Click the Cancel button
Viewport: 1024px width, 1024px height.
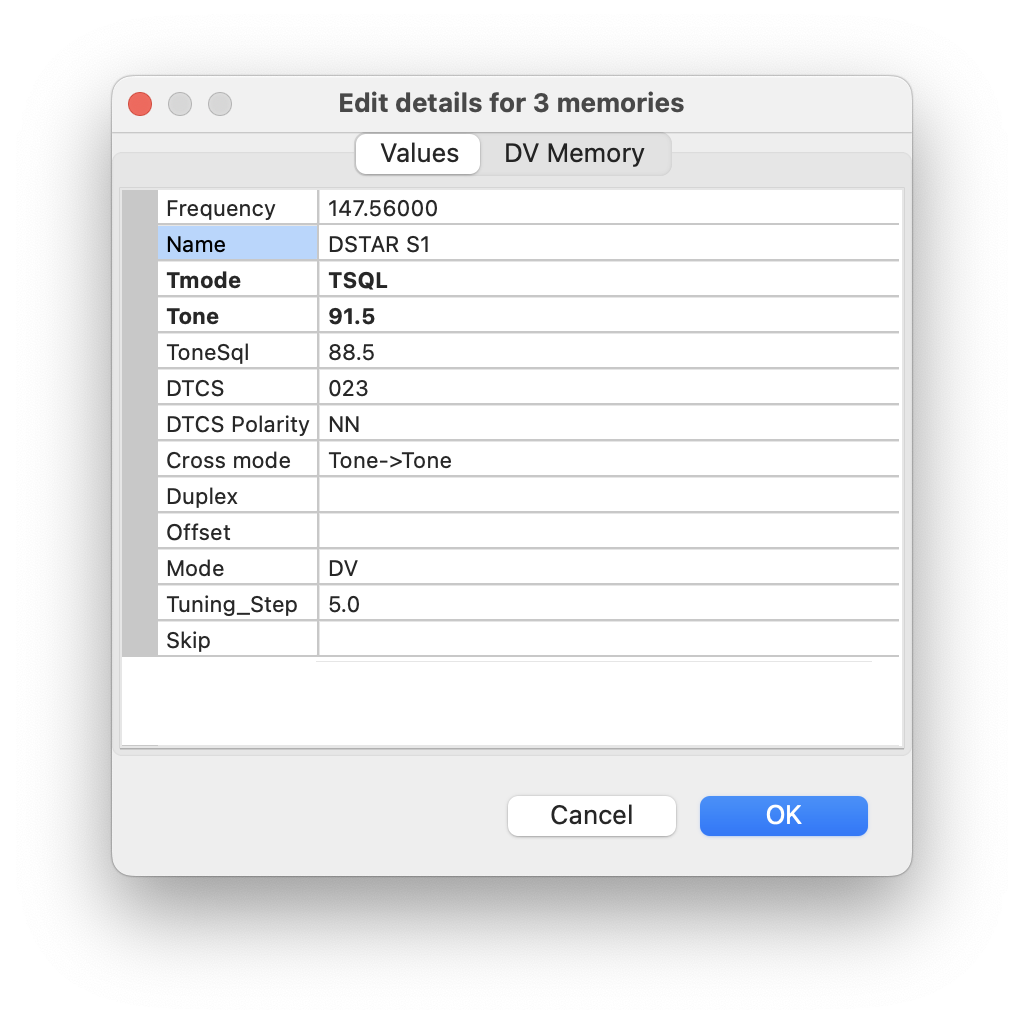point(591,815)
